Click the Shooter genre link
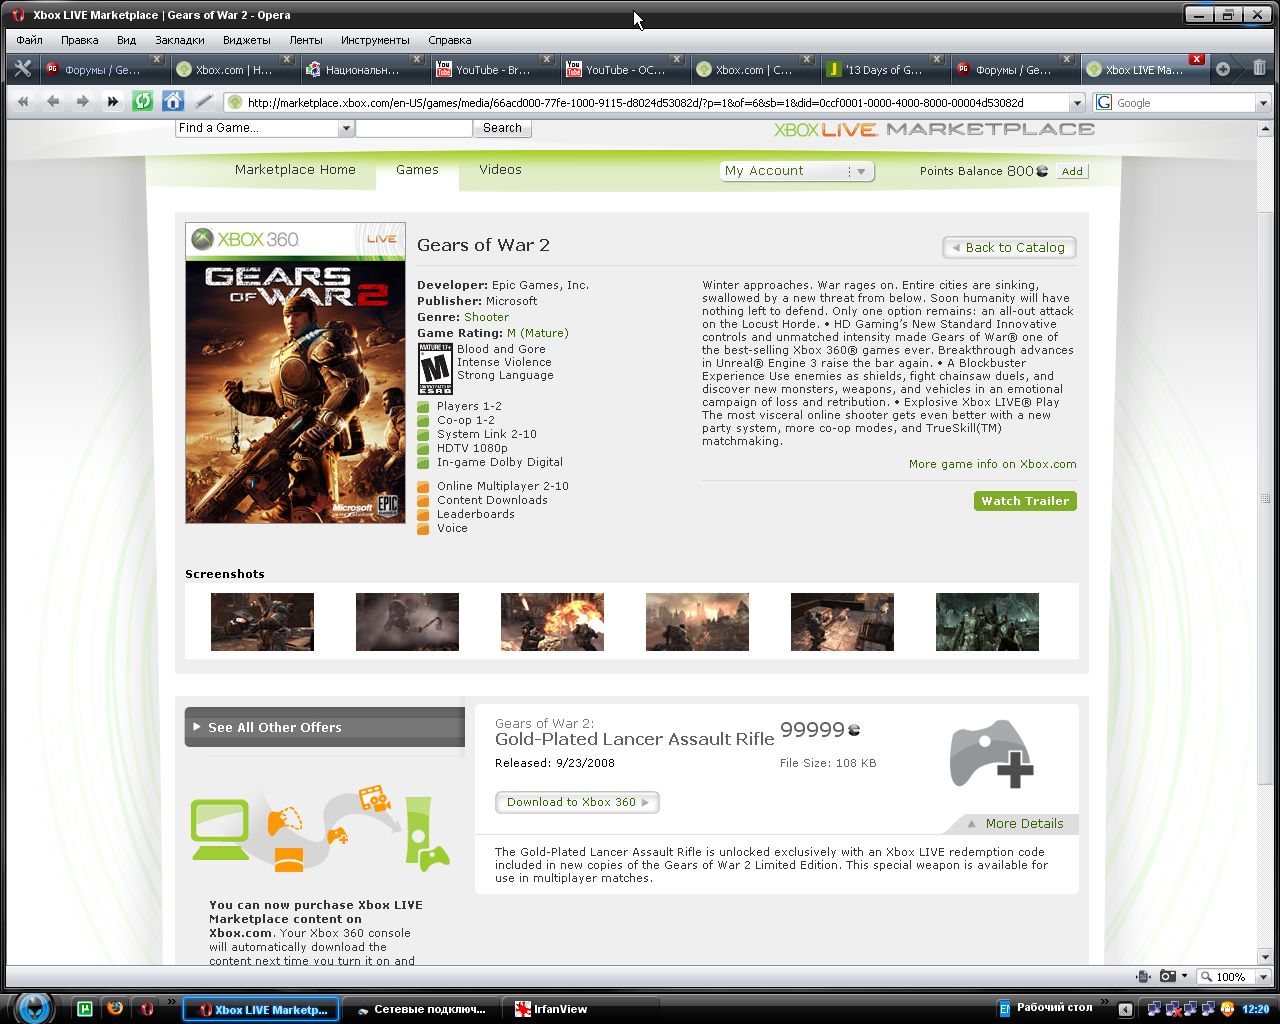The width and height of the screenshot is (1280, 1024). pyautogui.click(x=486, y=317)
